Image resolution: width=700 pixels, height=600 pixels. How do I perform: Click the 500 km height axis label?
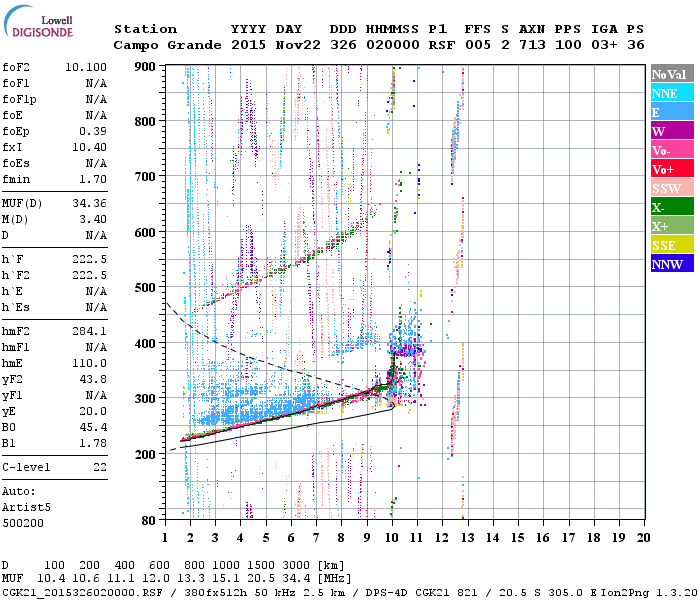(x=145, y=288)
